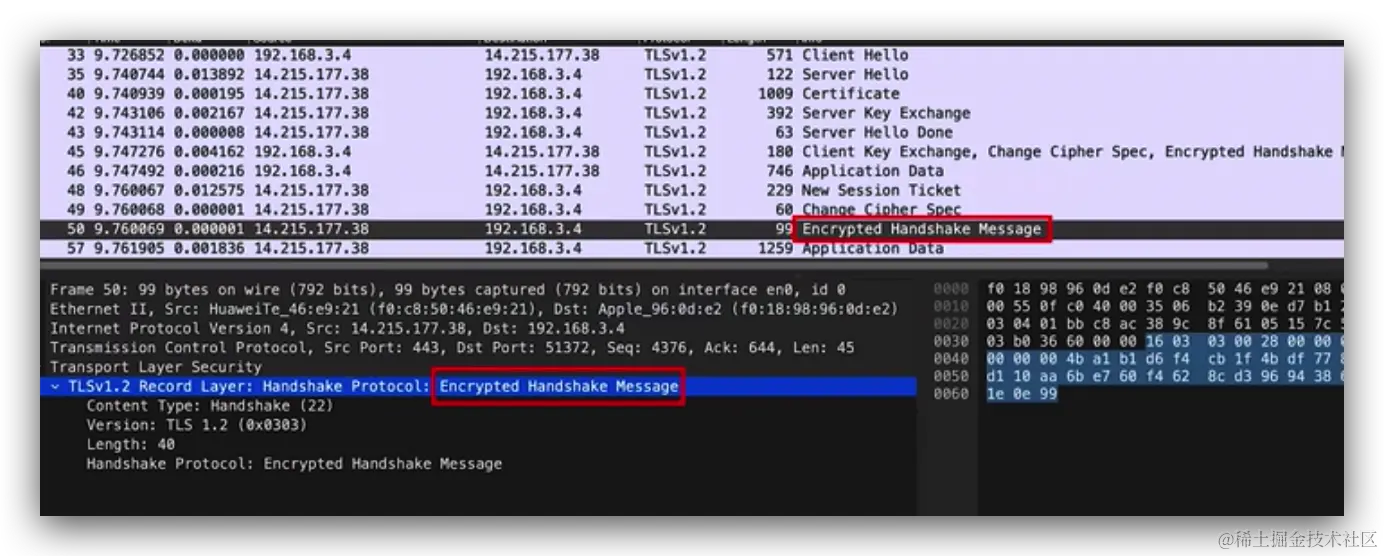Click the 1259 length cell of packet 57

click(x=776, y=248)
